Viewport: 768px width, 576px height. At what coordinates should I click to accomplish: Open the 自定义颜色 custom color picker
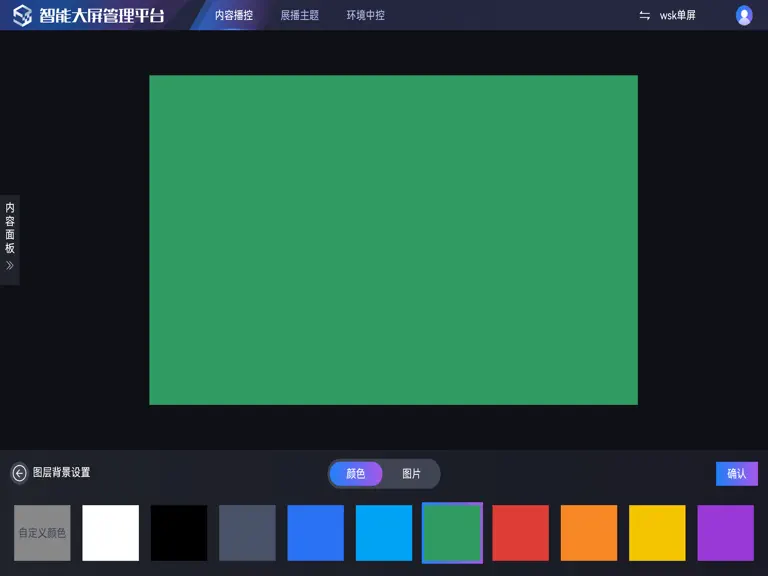click(42, 533)
